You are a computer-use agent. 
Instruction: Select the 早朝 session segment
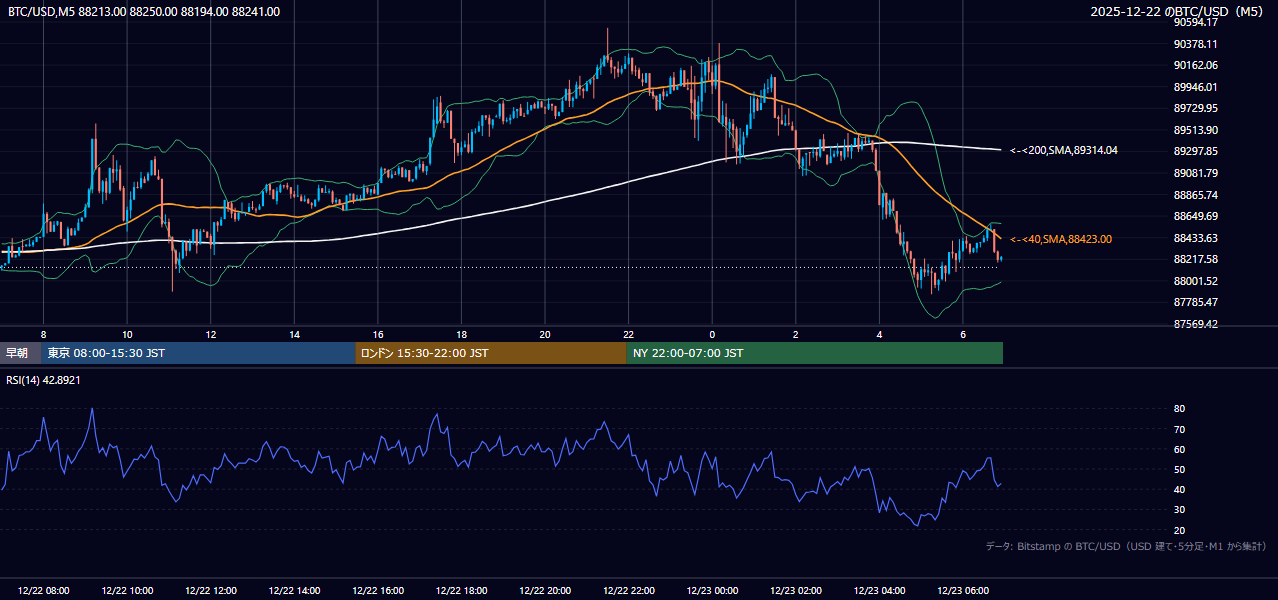(20, 353)
